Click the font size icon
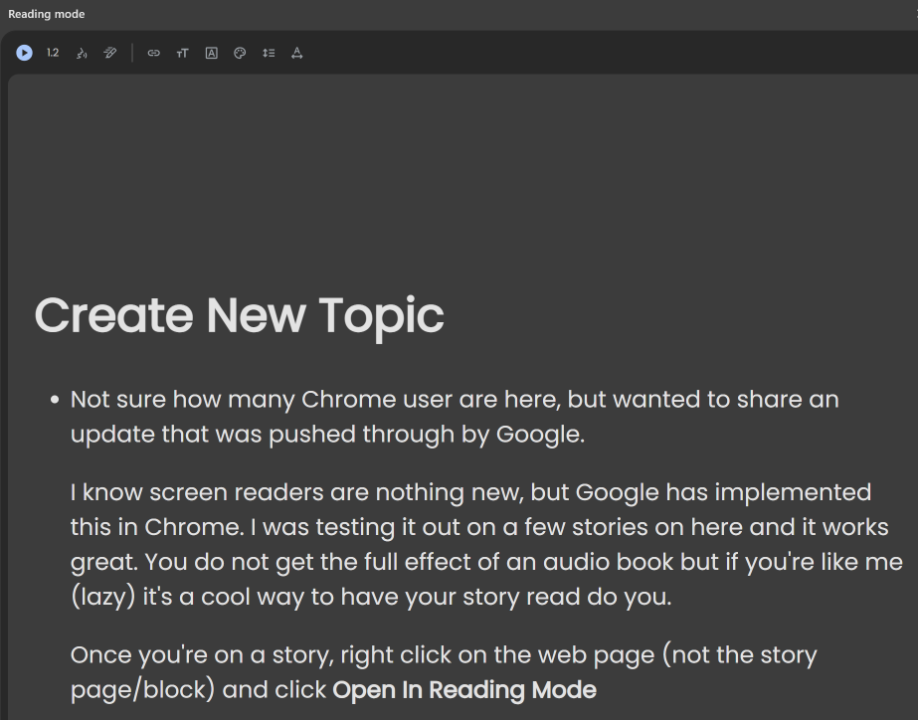 [x=182, y=53]
